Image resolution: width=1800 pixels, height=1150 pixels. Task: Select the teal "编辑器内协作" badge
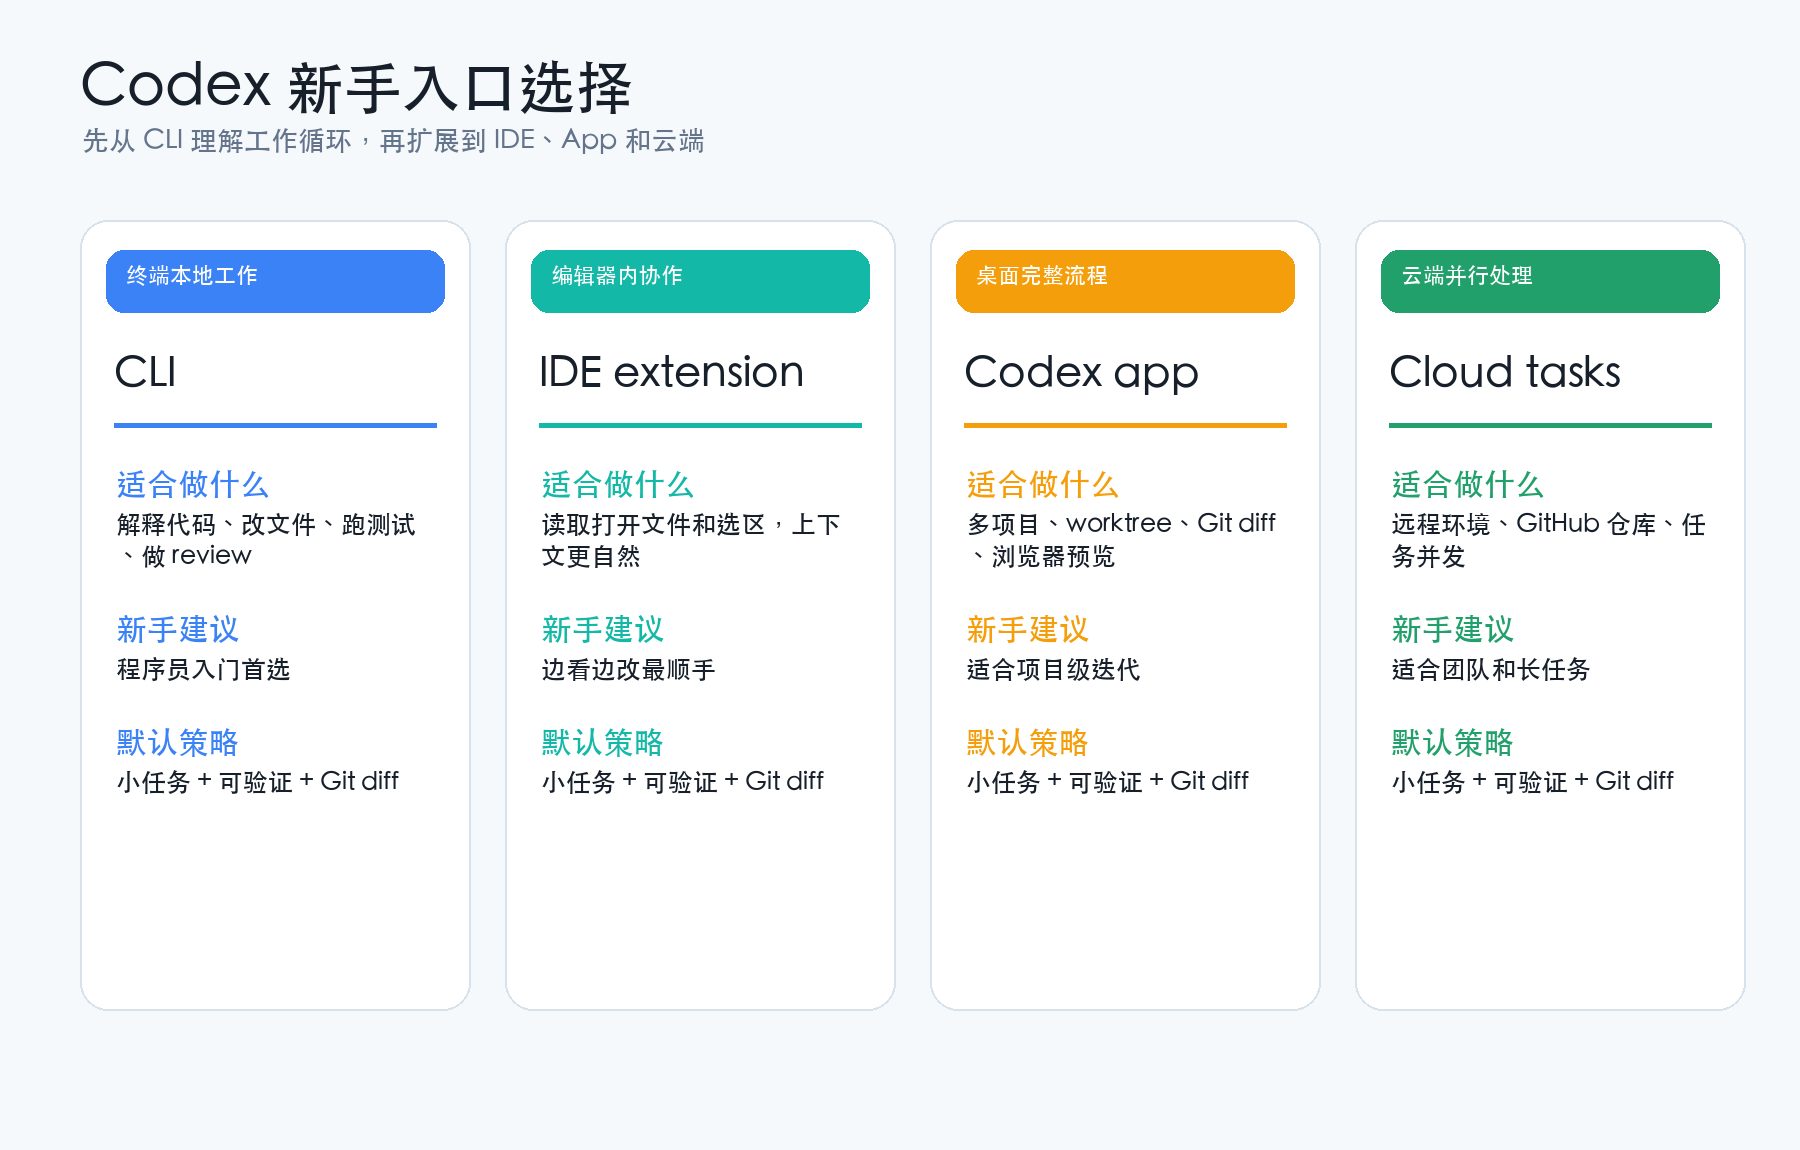(x=700, y=281)
